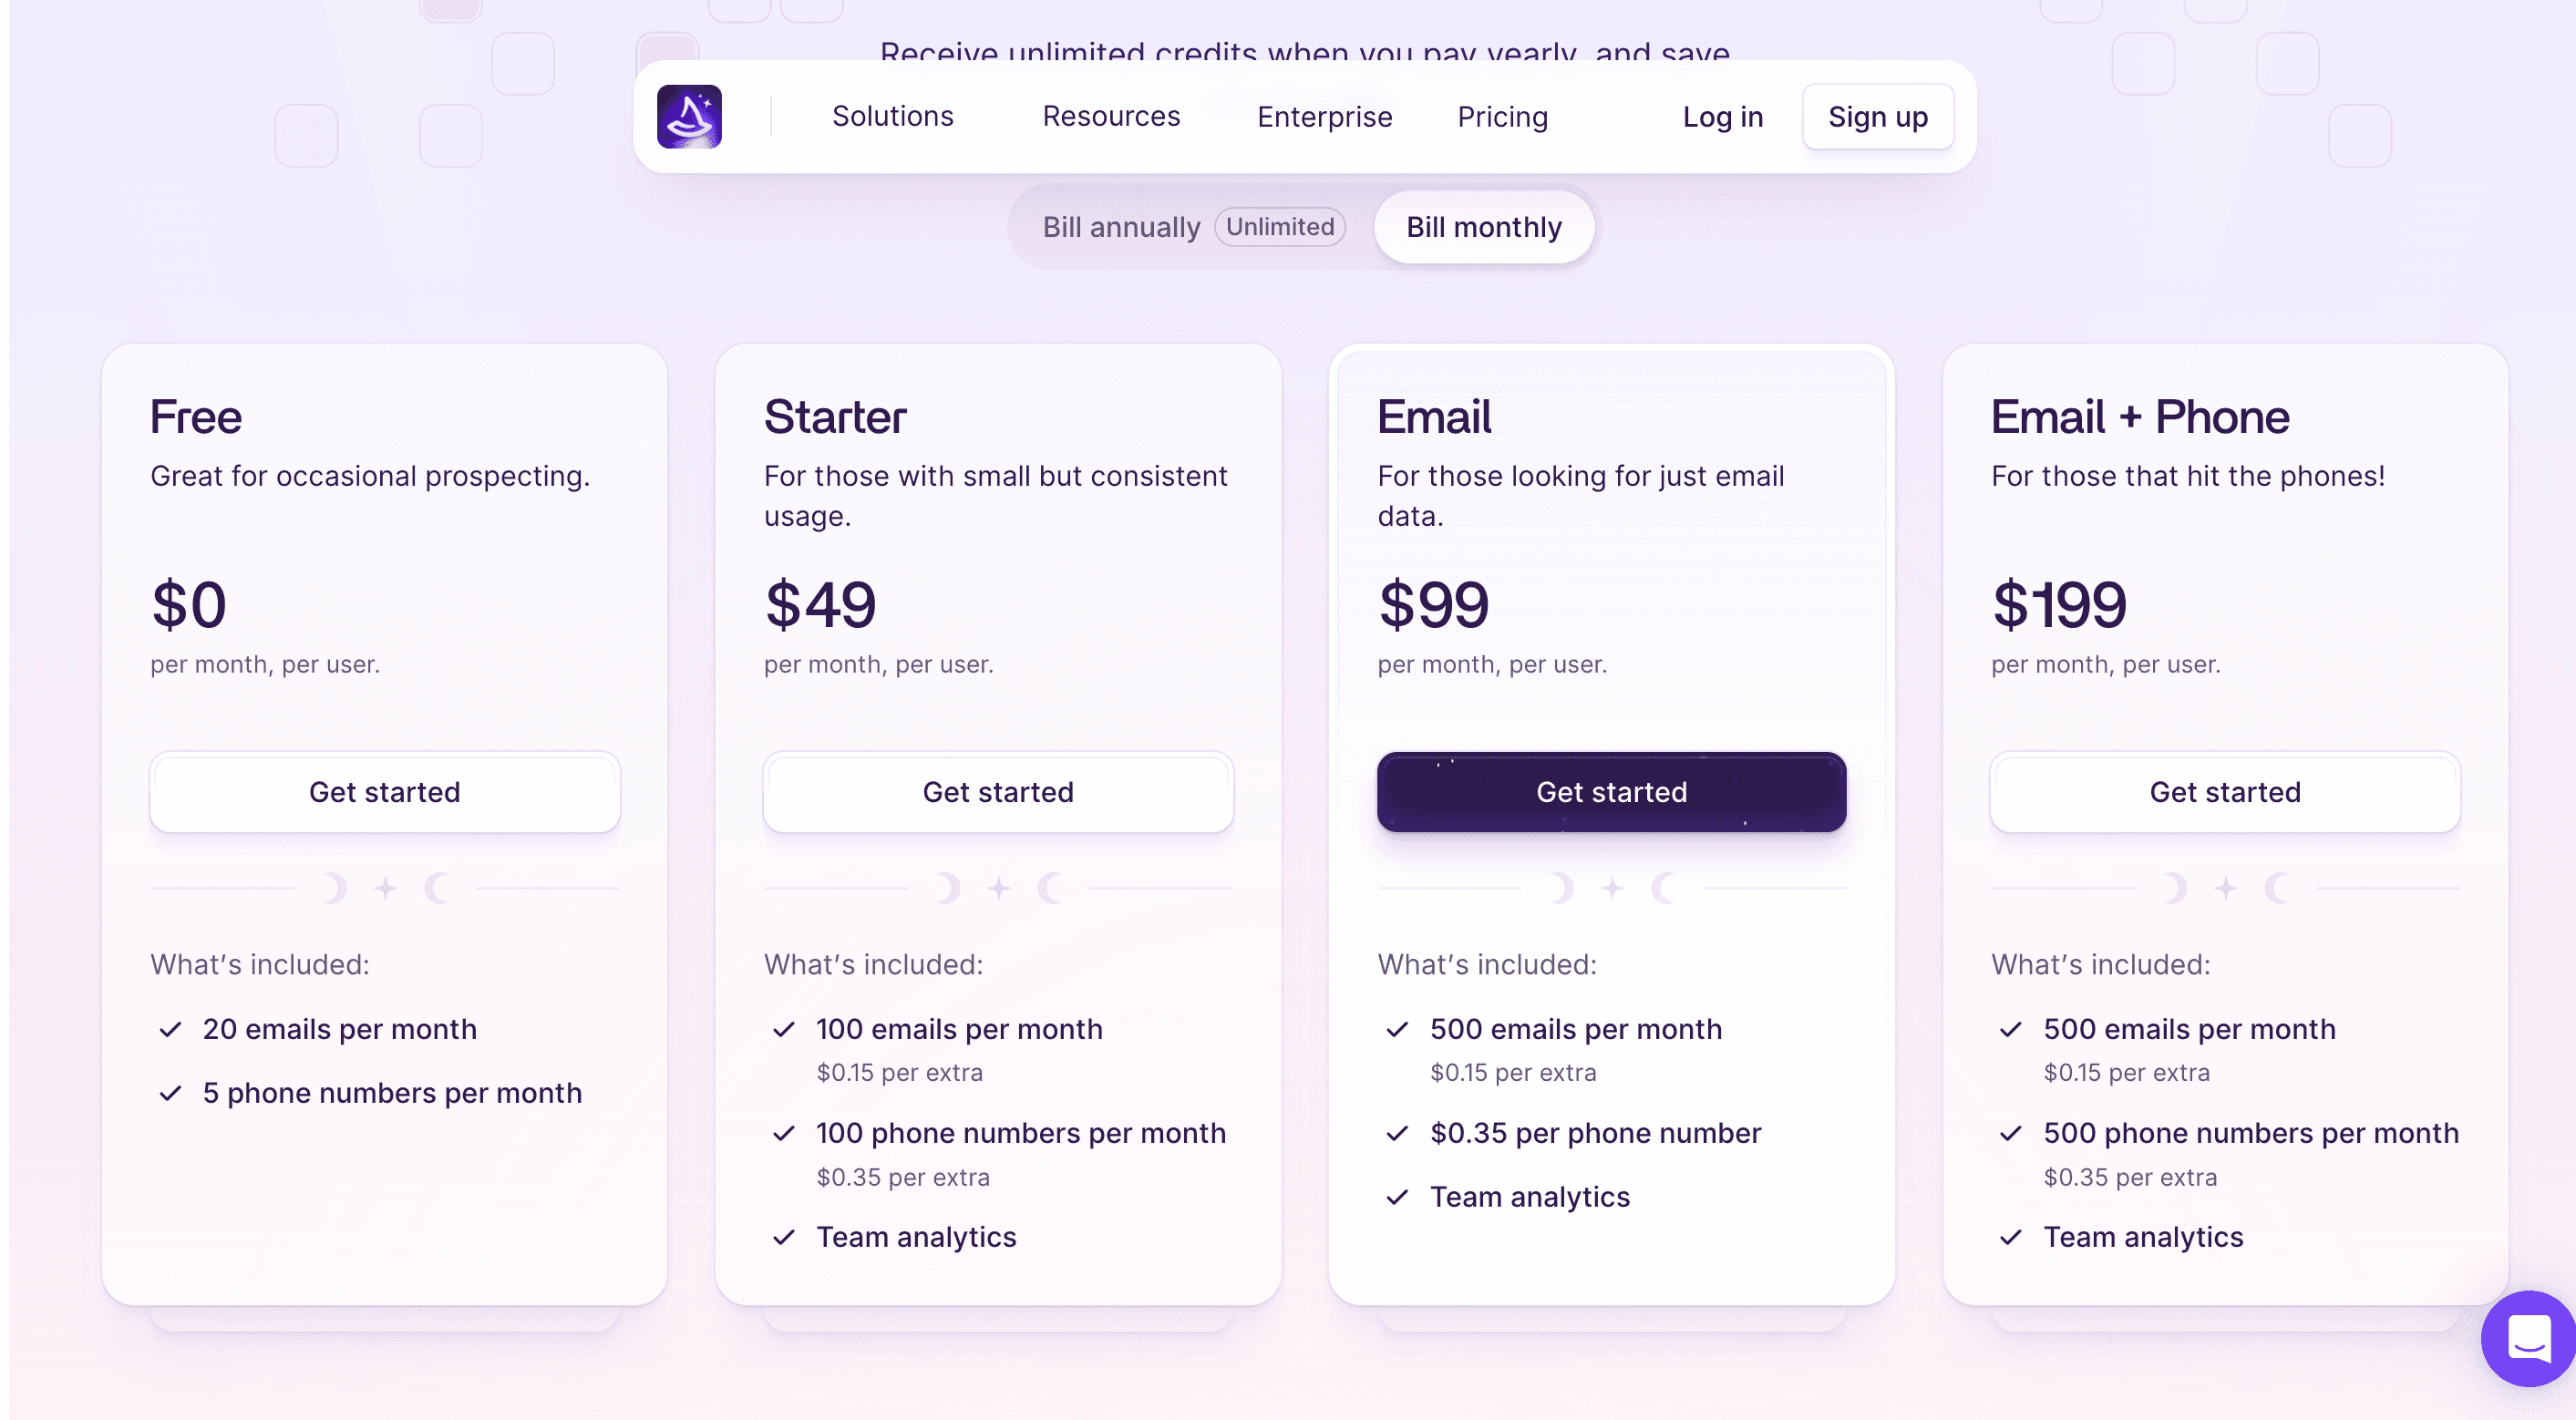The height and width of the screenshot is (1420, 2576).
Task: Go to Pricing in the navbar
Action: coord(1502,117)
